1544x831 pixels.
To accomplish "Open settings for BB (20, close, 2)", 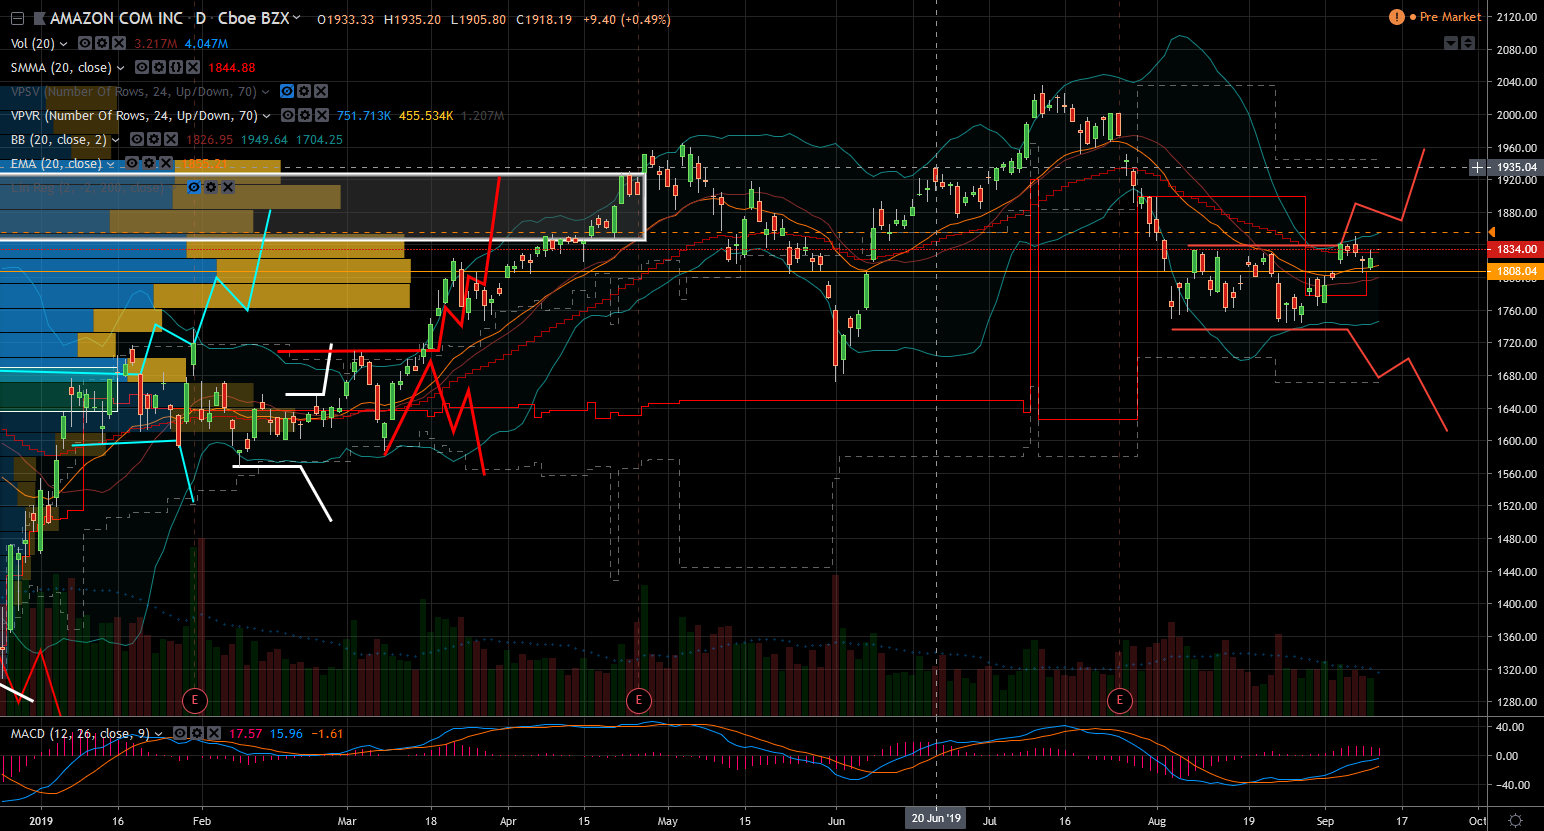I will [x=154, y=140].
